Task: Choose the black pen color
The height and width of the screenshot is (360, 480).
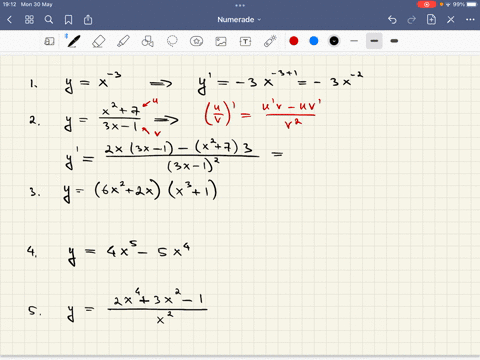Action: [334, 41]
